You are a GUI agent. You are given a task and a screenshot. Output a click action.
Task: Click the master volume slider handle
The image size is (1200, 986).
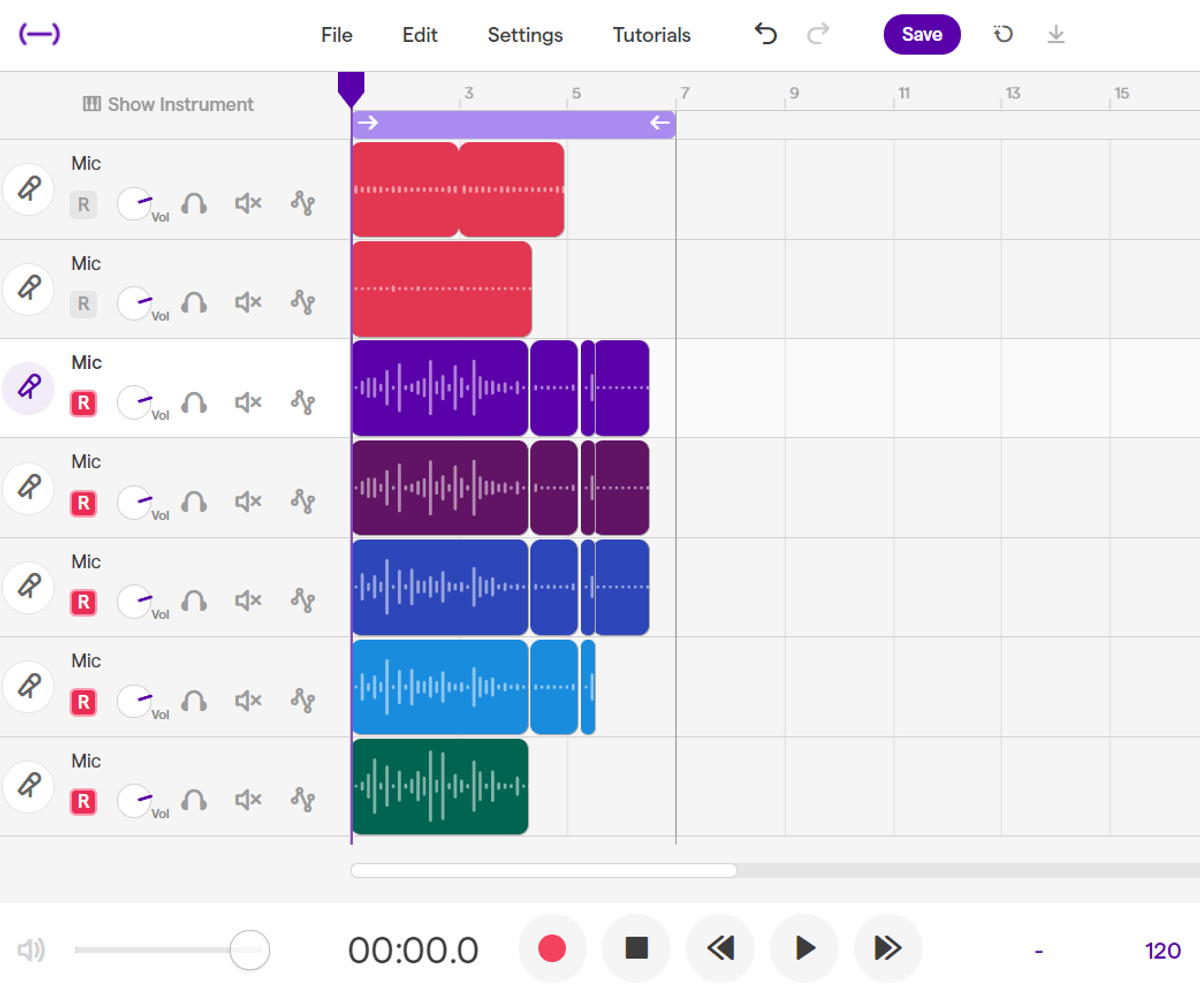coord(249,950)
